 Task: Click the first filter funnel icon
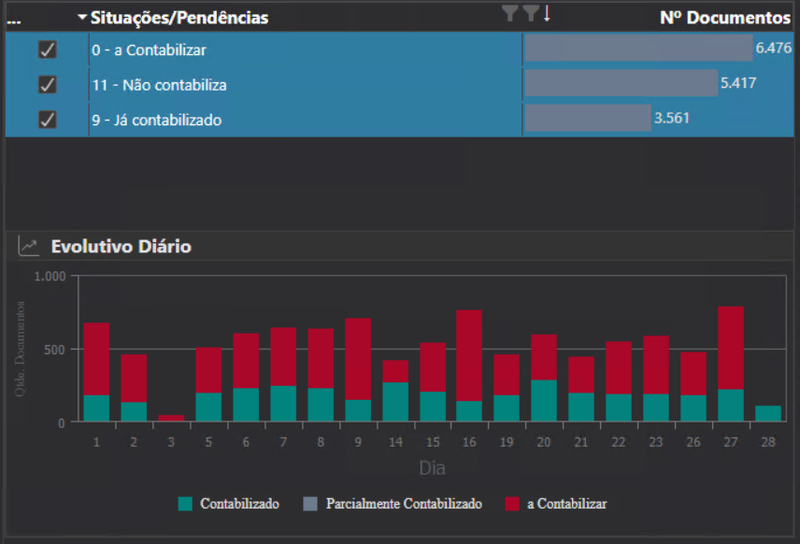click(510, 13)
